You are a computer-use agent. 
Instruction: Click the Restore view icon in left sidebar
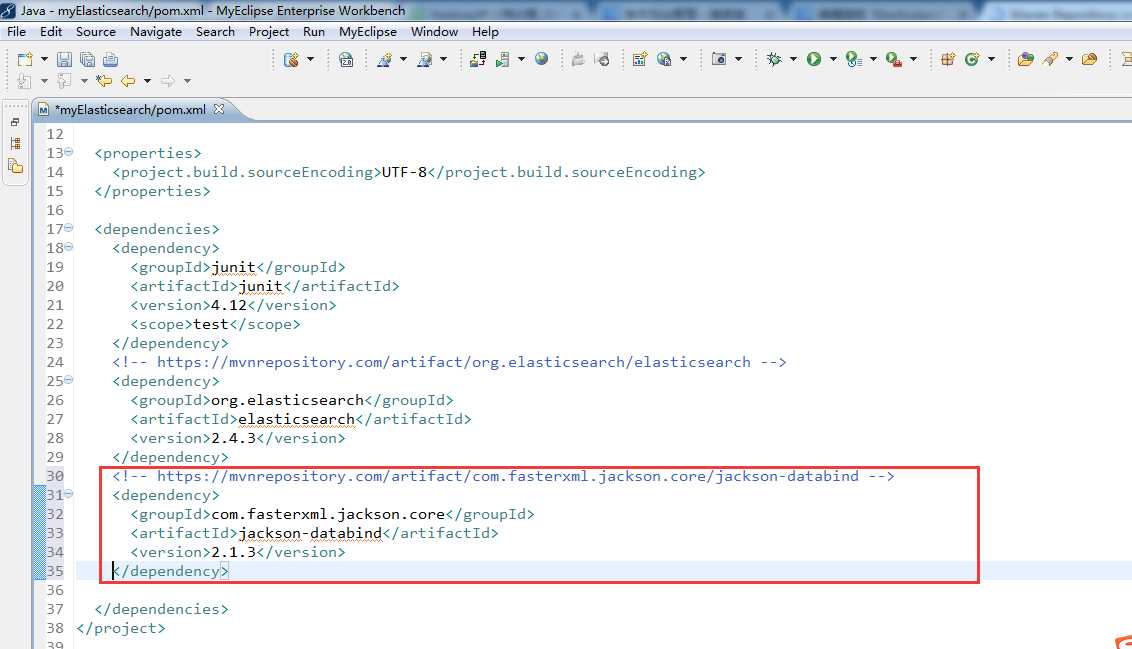(x=15, y=122)
